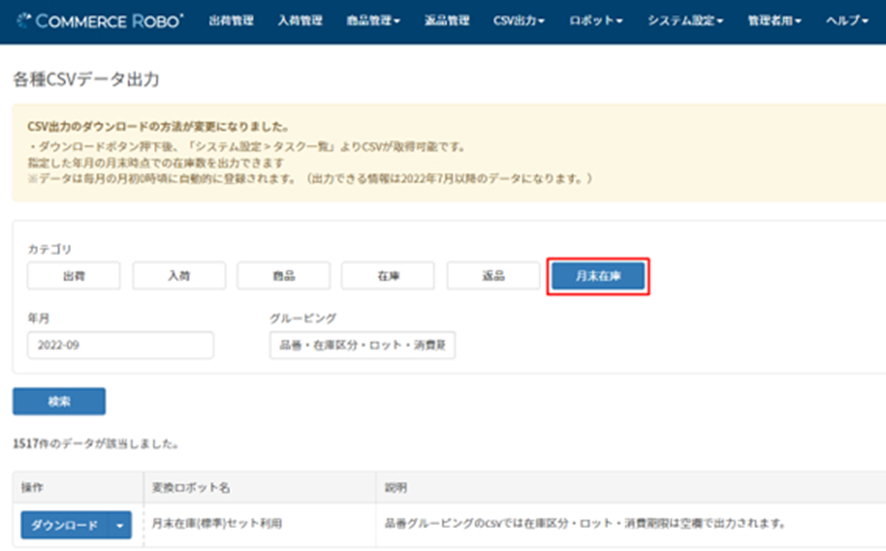Click the 年月 field showing 2022-09
The image size is (886, 551).
(x=120, y=345)
